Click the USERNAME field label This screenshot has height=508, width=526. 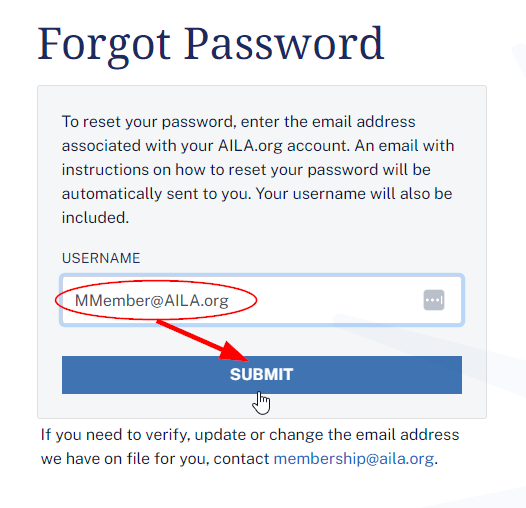click(101, 258)
